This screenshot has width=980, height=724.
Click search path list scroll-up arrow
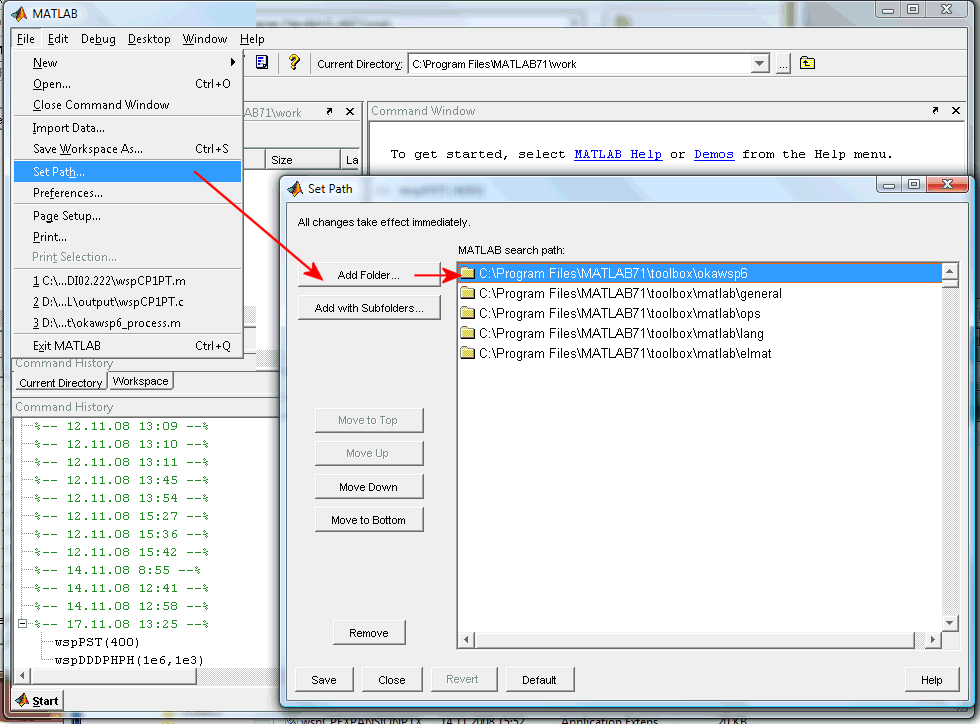949,271
